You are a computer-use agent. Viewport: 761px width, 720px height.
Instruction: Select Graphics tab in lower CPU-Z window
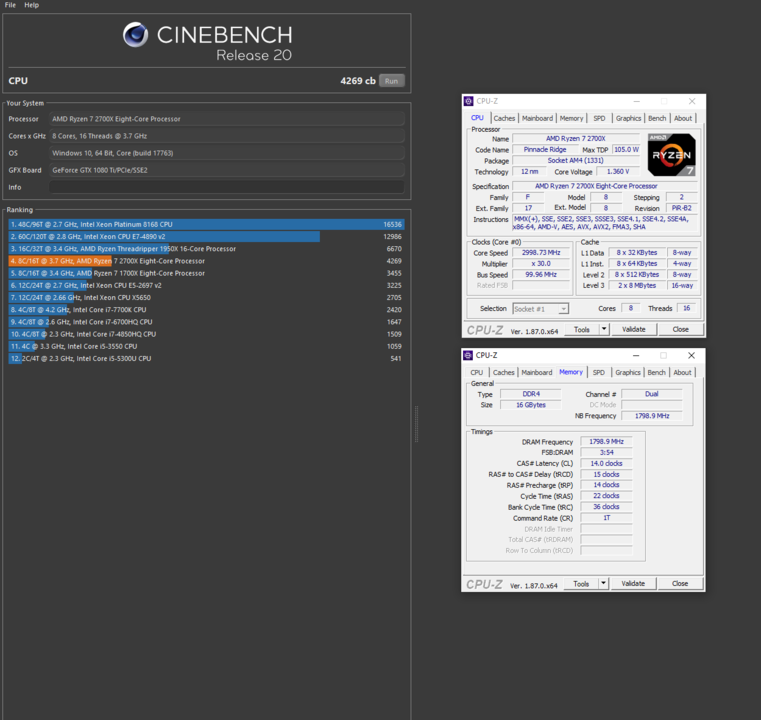628,373
